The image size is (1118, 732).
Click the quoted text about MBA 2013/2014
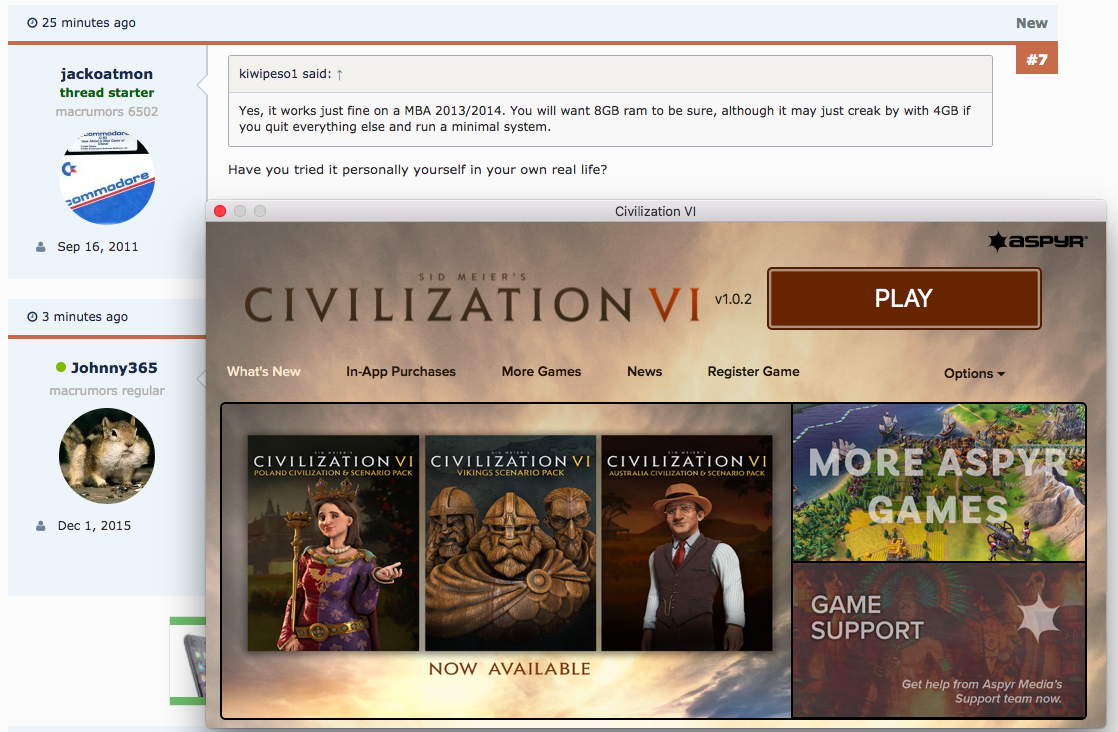(605, 118)
